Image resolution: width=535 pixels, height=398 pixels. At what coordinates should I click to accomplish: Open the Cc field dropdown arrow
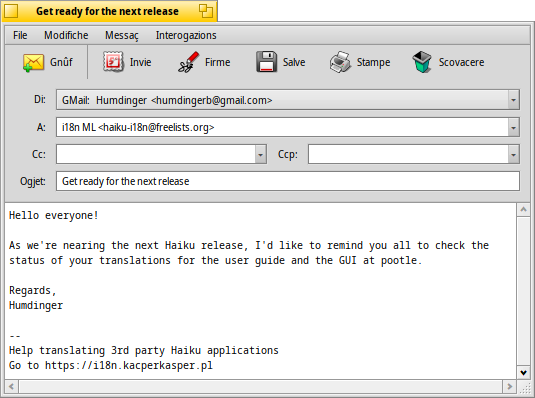(x=260, y=155)
